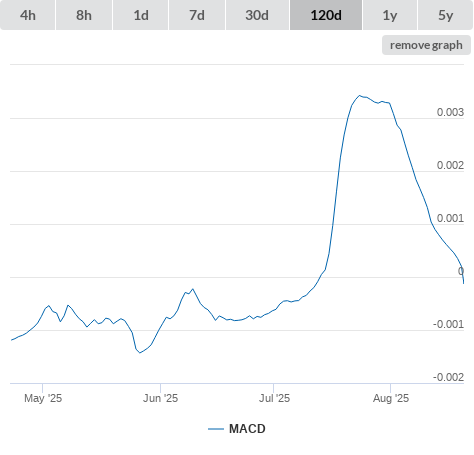Click the remove graph button
474x455 pixels.
pos(426,45)
